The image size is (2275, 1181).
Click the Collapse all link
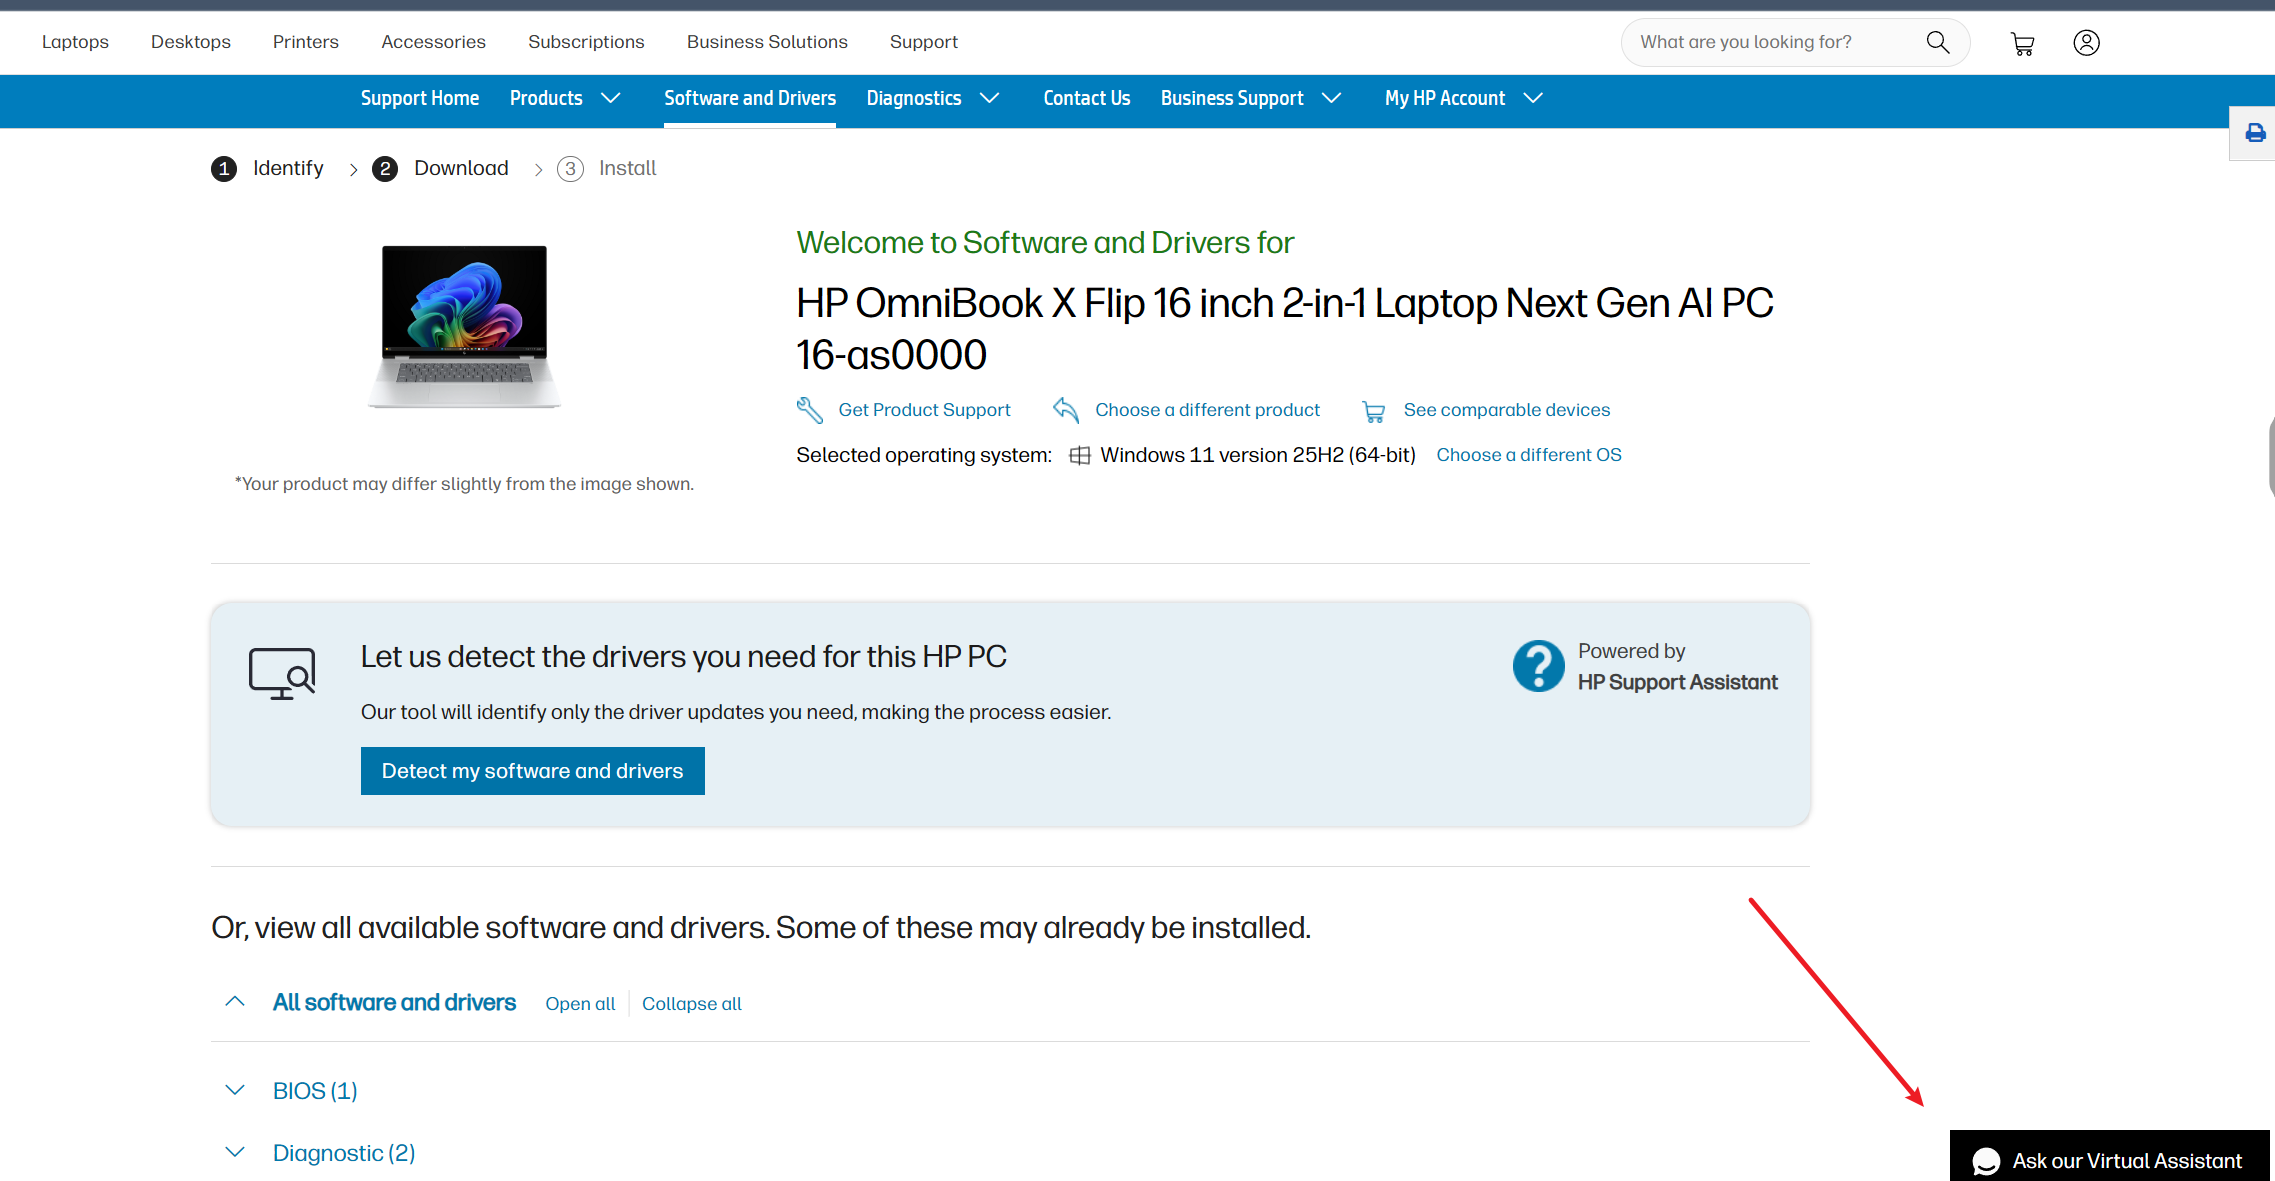point(692,1004)
